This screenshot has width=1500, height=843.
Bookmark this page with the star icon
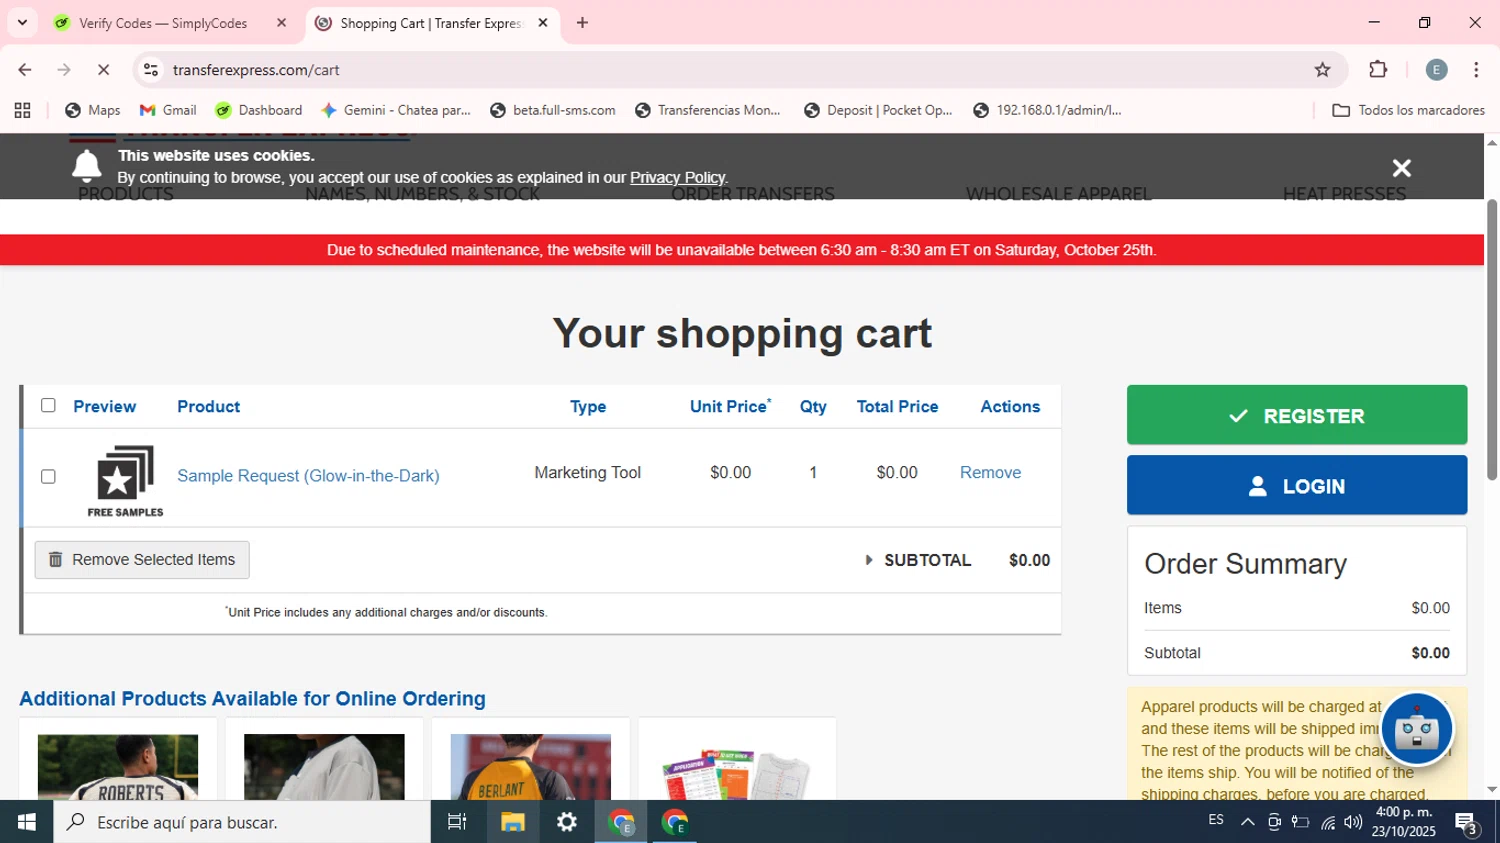click(1322, 70)
